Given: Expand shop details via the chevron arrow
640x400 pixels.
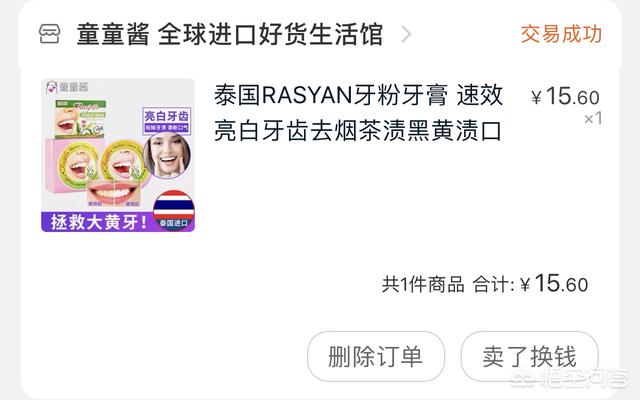Looking at the screenshot, I should [406, 34].
